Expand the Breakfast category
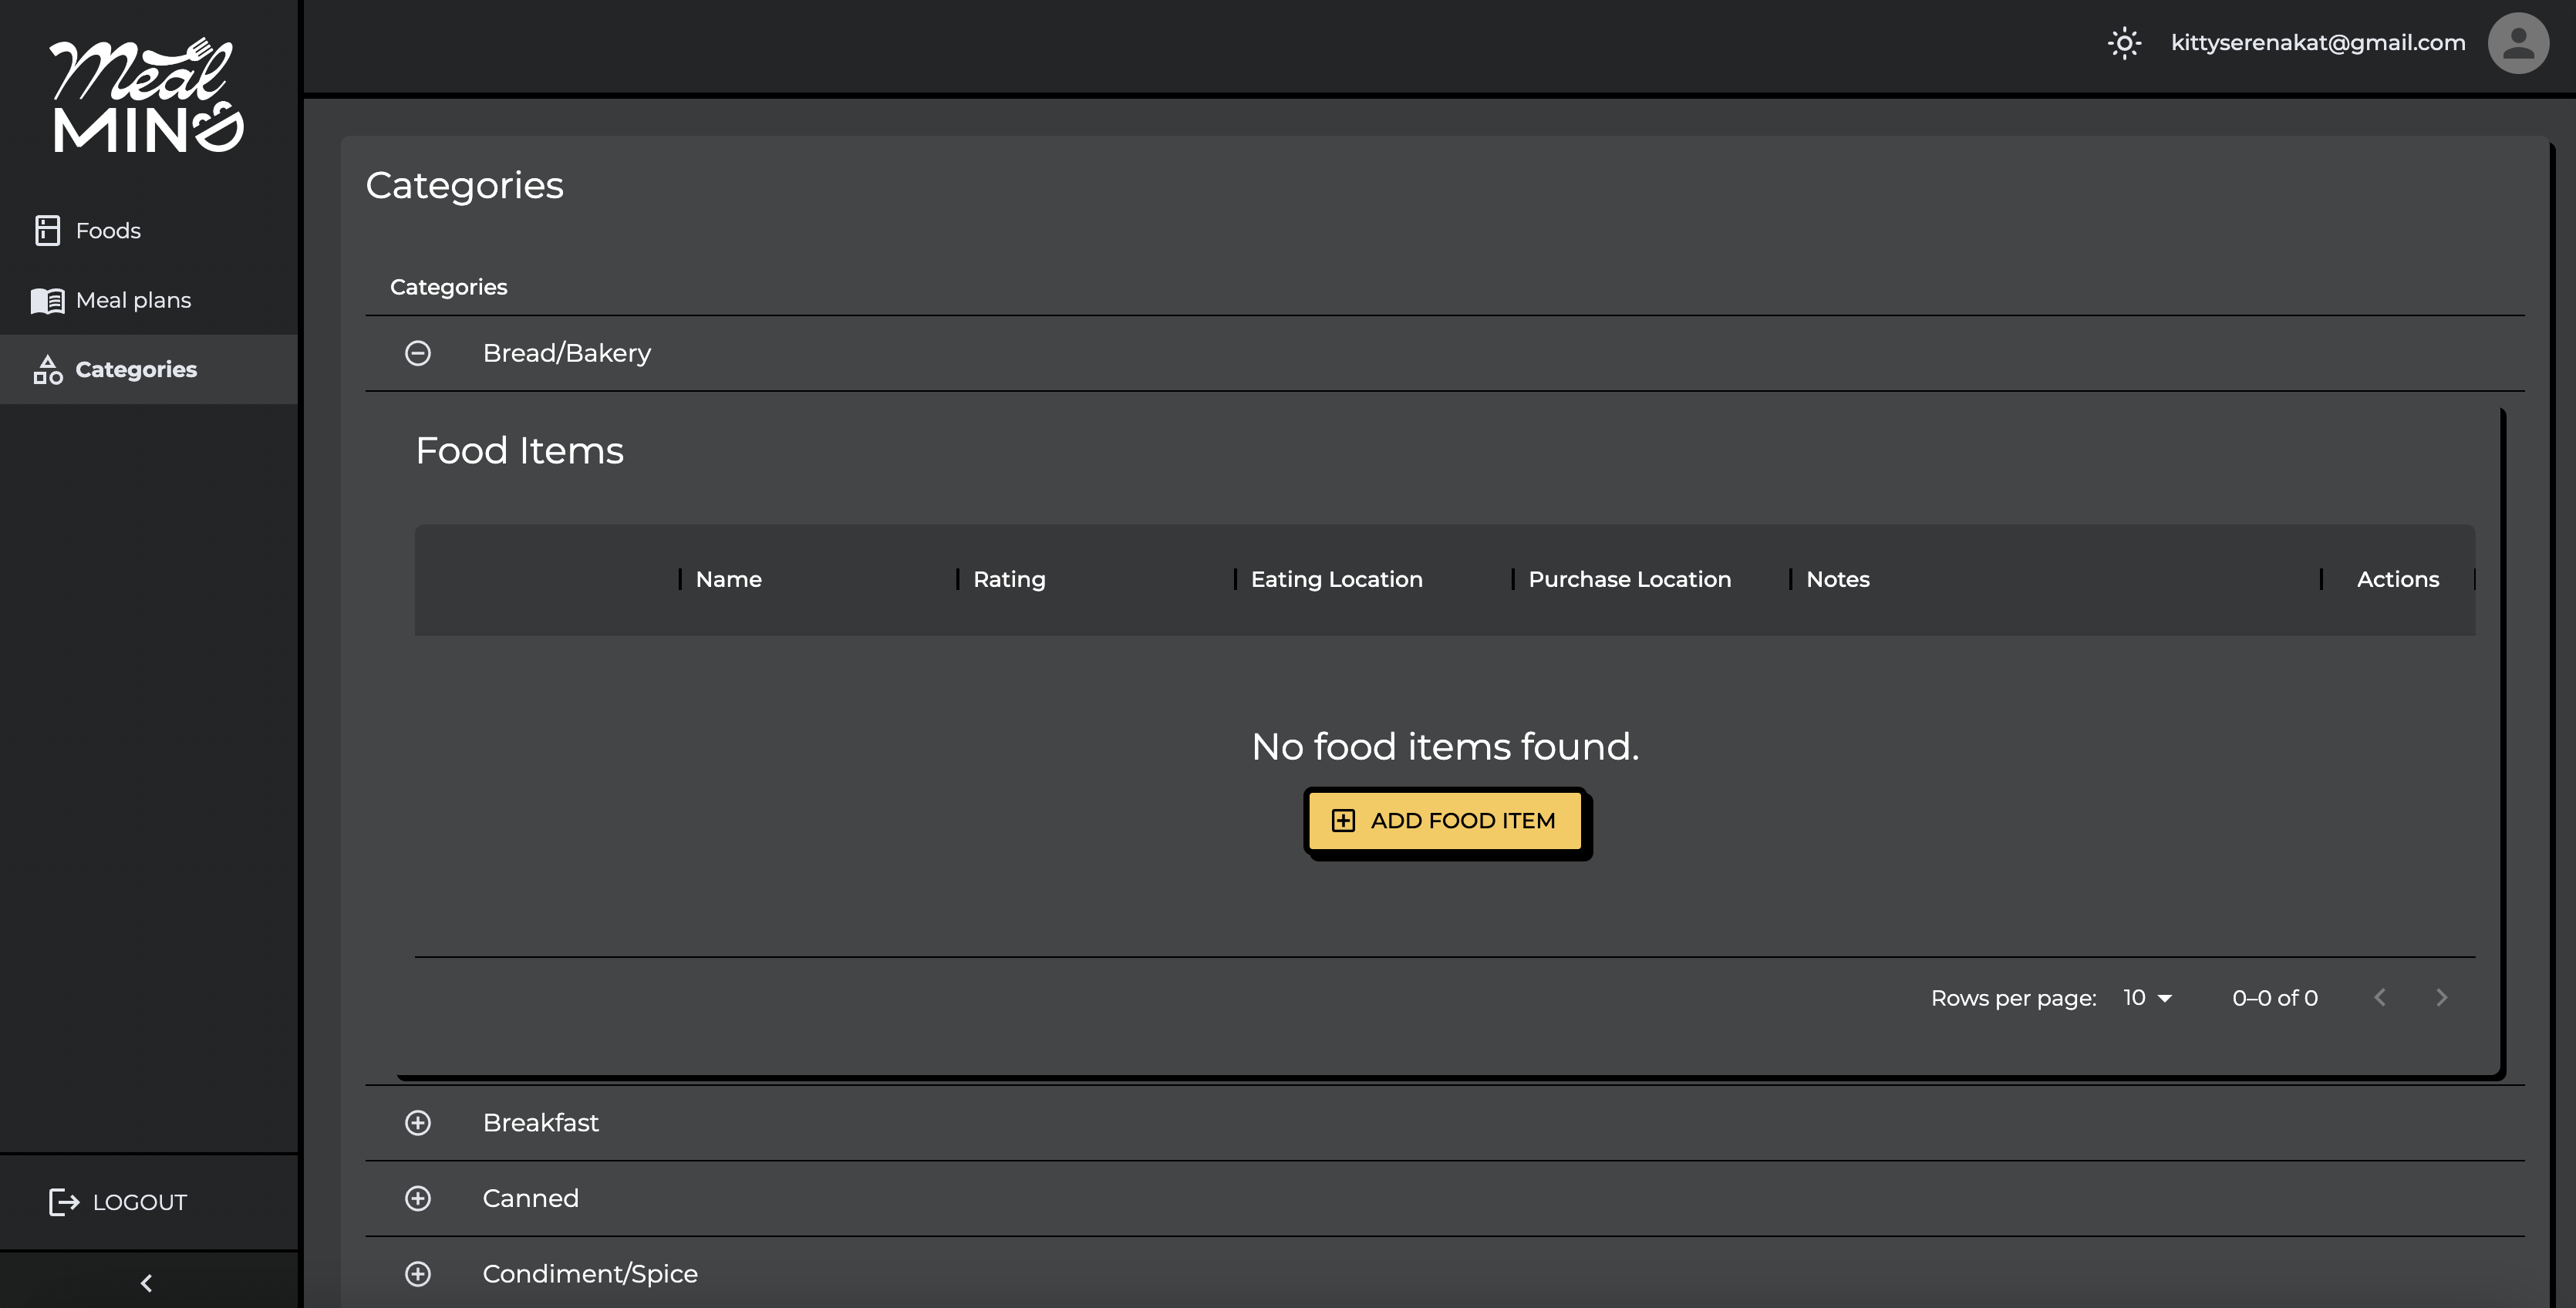The width and height of the screenshot is (2576, 1308). (x=418, y=1123)
